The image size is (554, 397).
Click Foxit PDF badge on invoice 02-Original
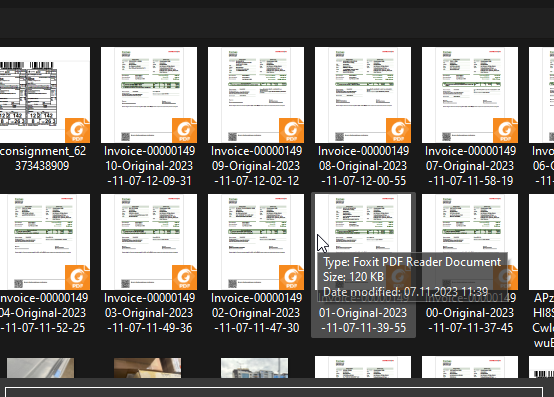(x=291, y=277)
